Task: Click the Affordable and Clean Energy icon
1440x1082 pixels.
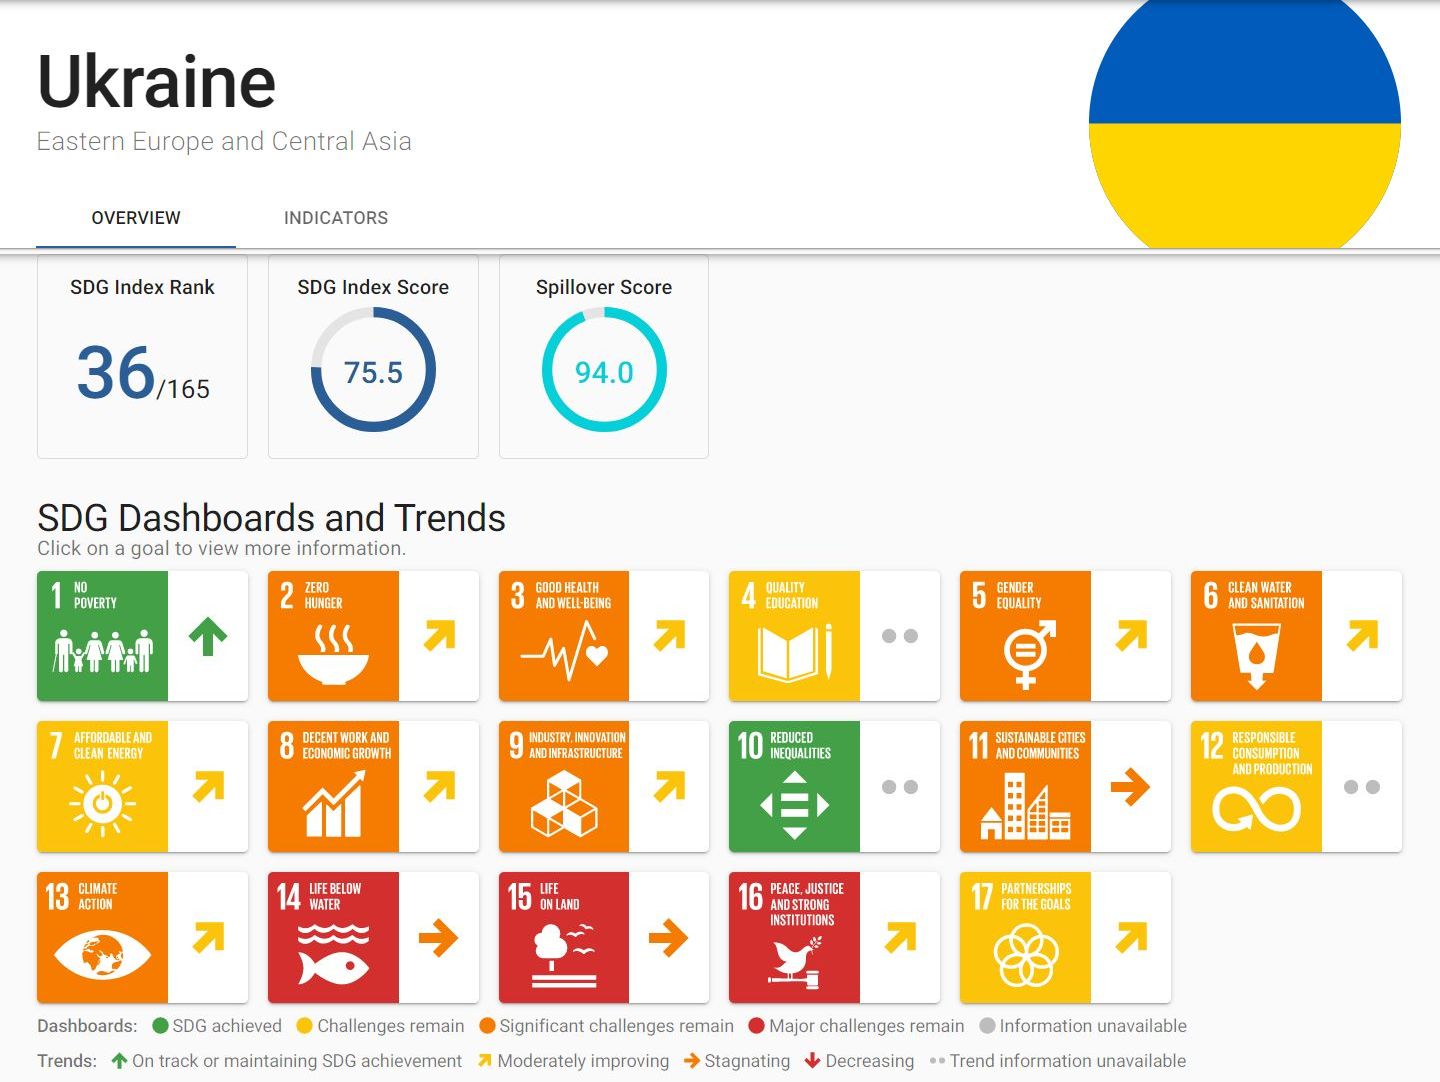Action: (102, 787)
